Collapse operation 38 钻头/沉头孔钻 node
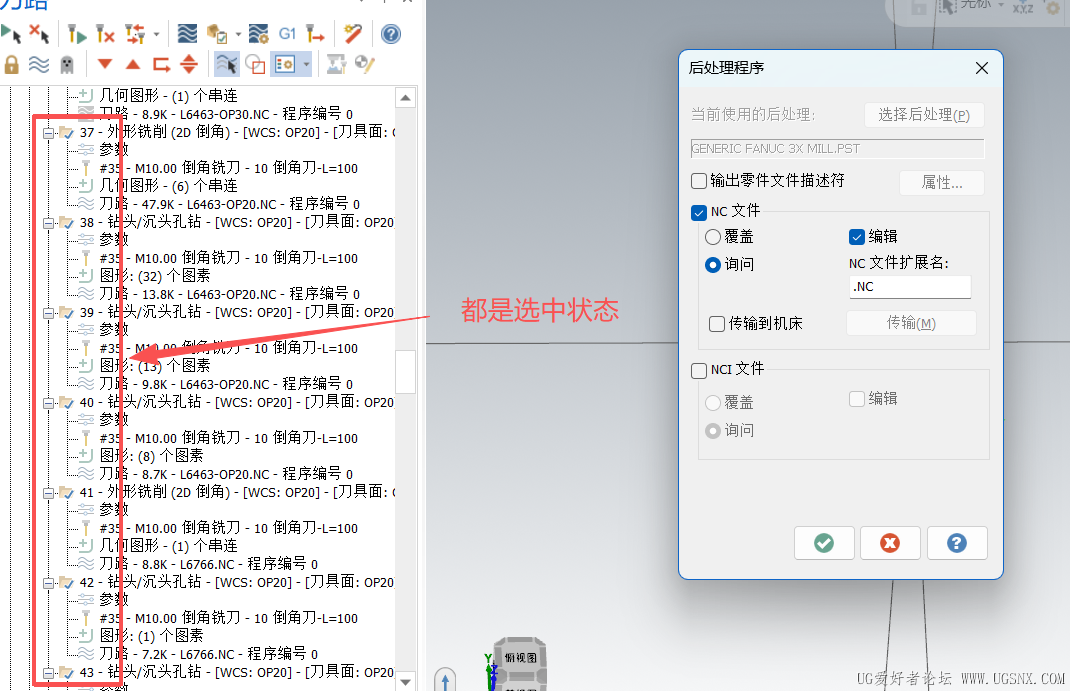The height and width of the screenshot is (691, 1070). 48,223
